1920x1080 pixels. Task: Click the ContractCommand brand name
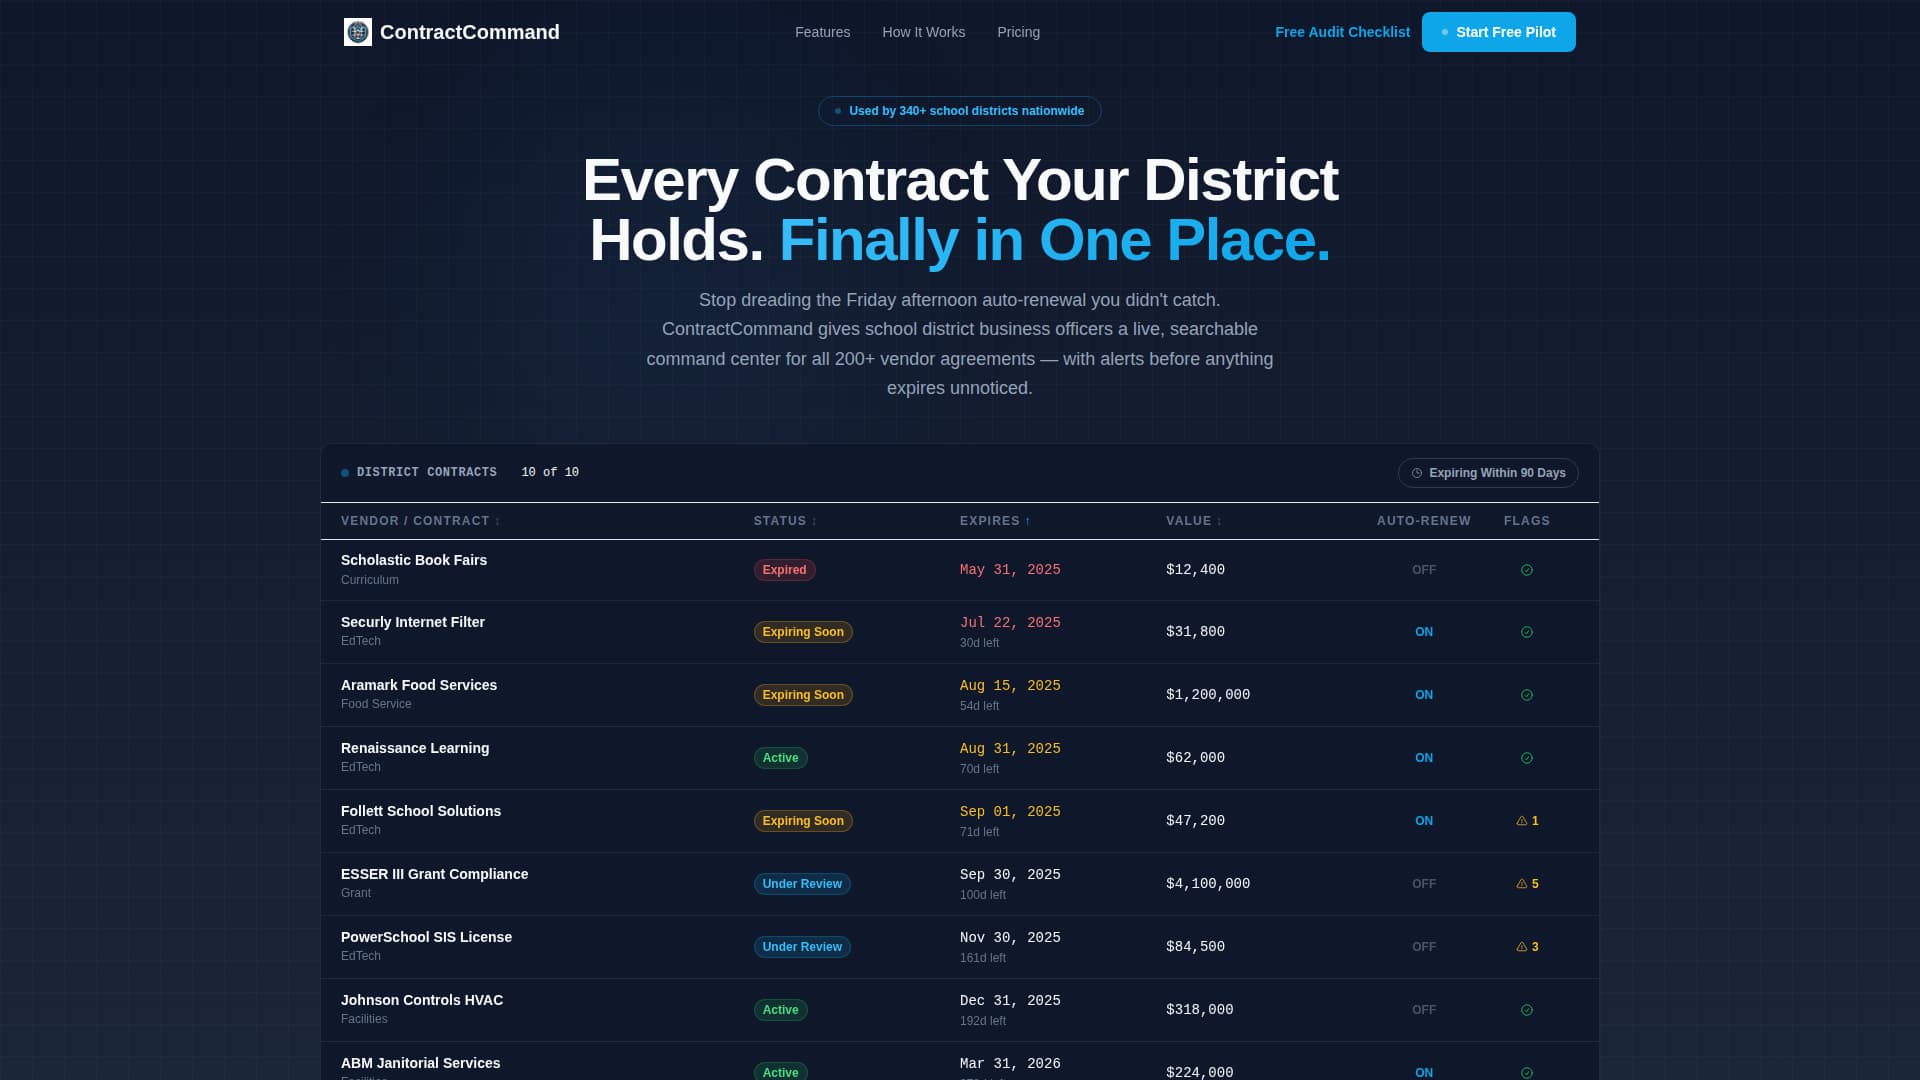tap(469, 32)
